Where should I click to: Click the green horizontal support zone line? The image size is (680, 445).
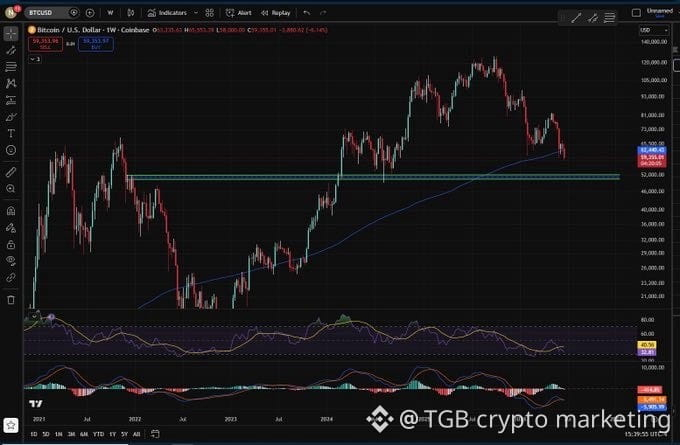tap(373, 175)
